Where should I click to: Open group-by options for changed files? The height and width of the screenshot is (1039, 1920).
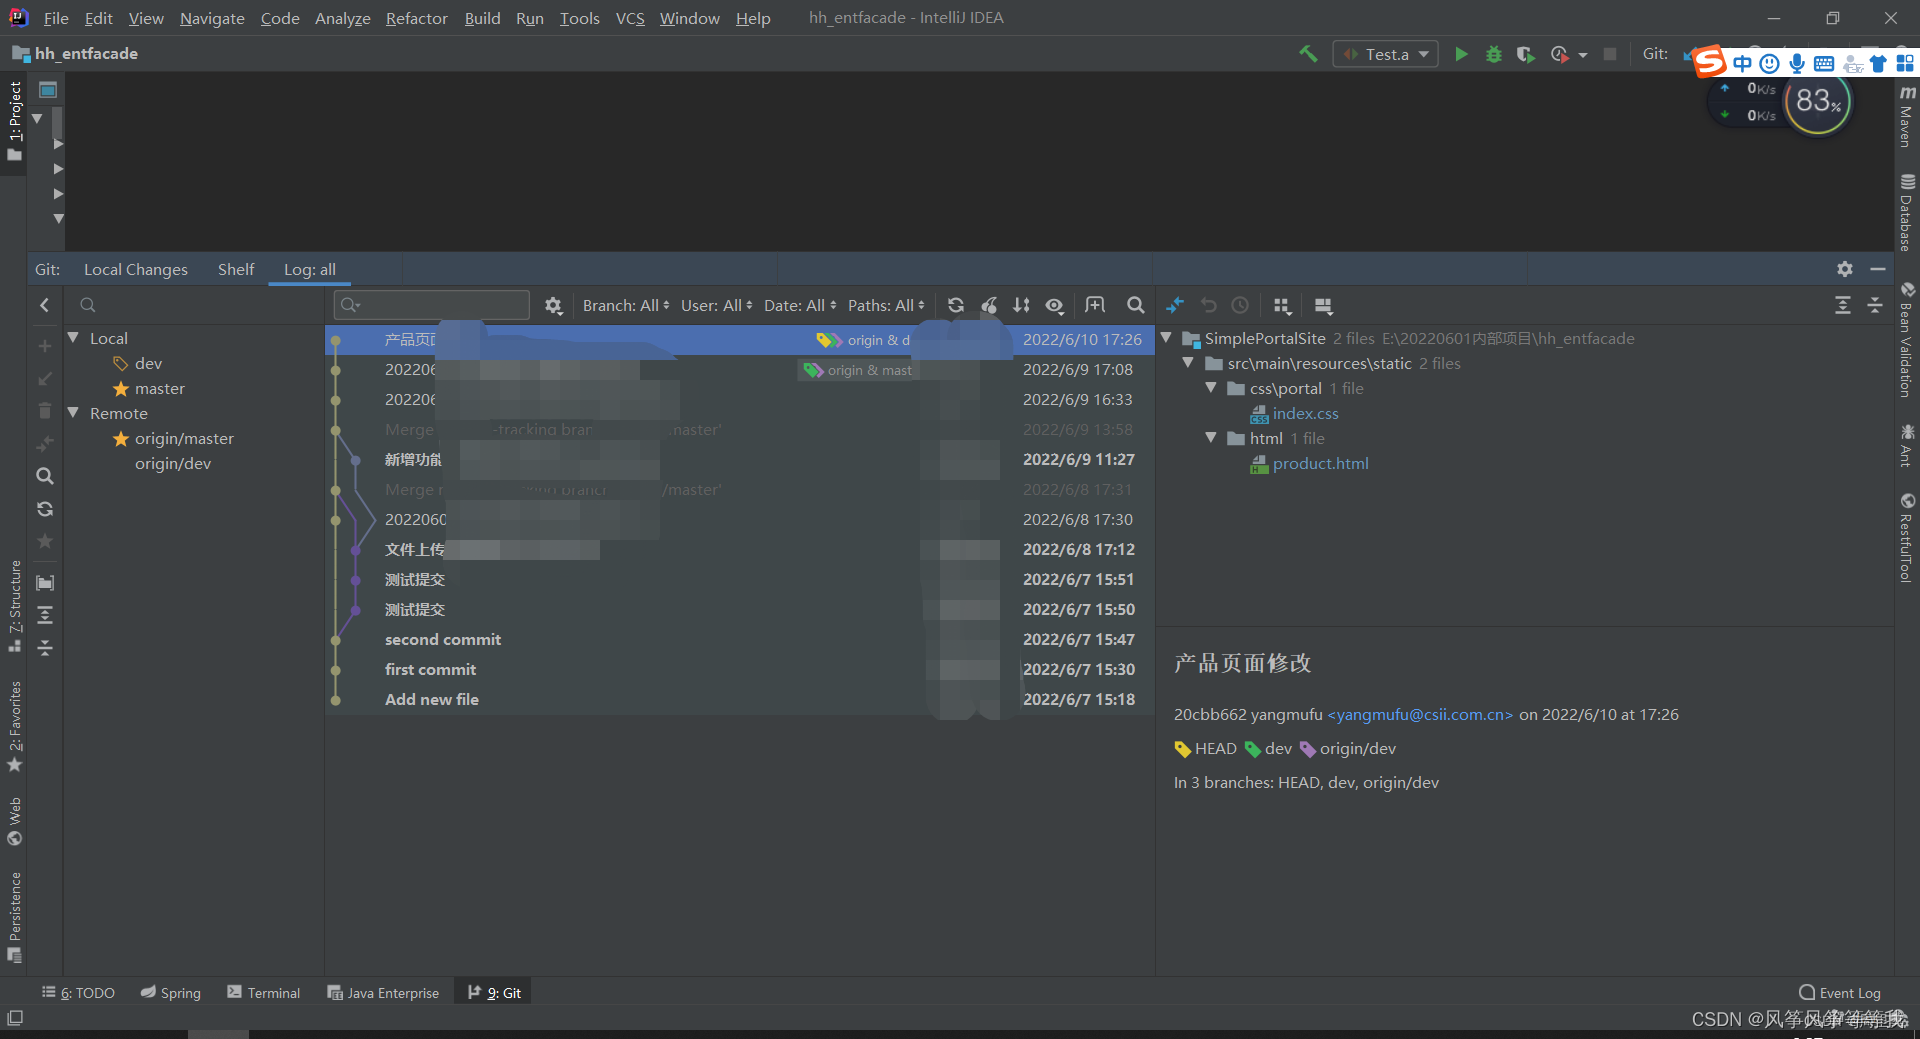[1282, 305]
